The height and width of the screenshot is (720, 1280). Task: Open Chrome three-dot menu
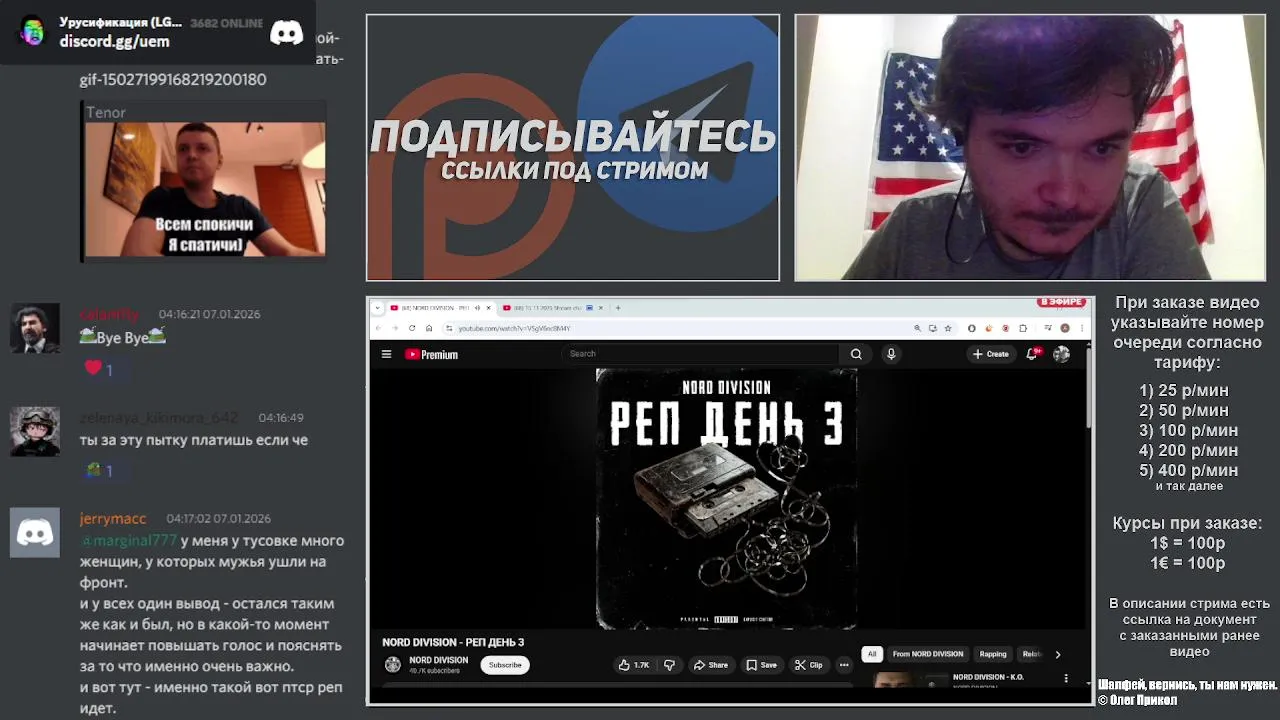click(x=1082, y=328)
